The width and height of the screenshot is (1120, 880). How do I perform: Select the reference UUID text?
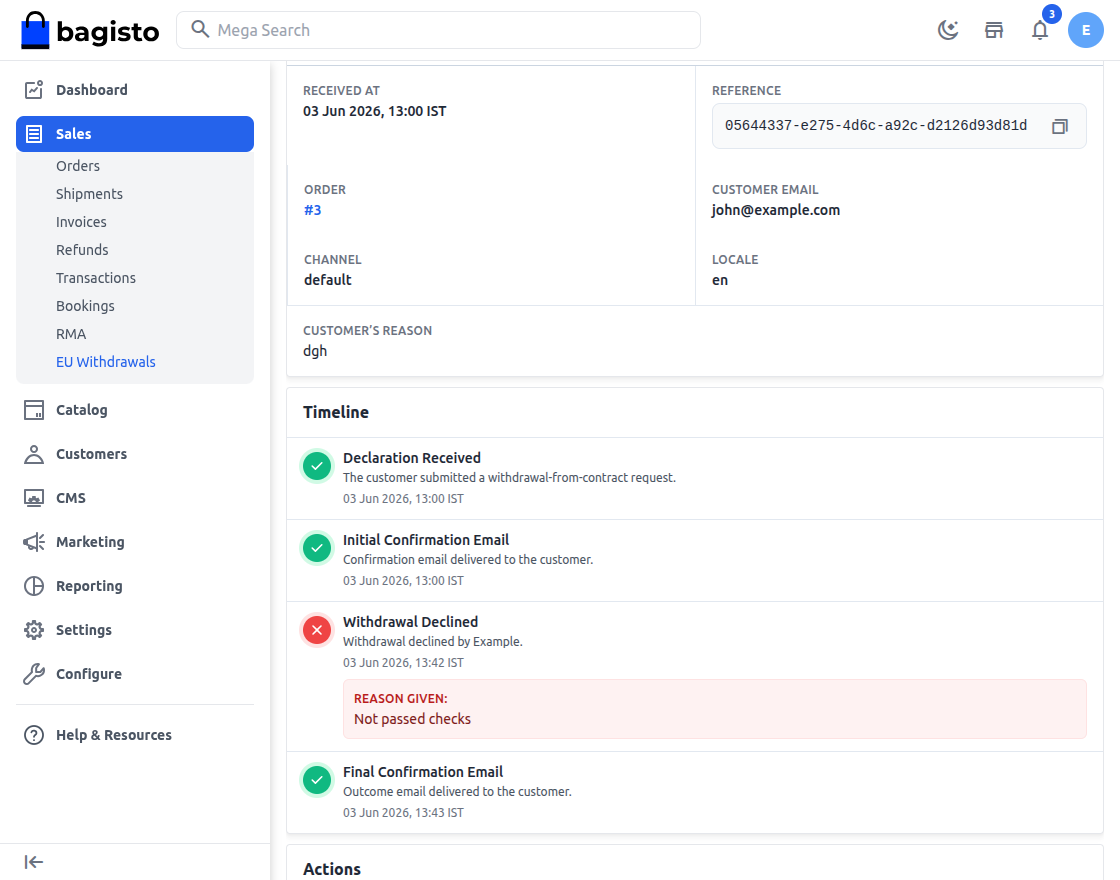[876, 126]
